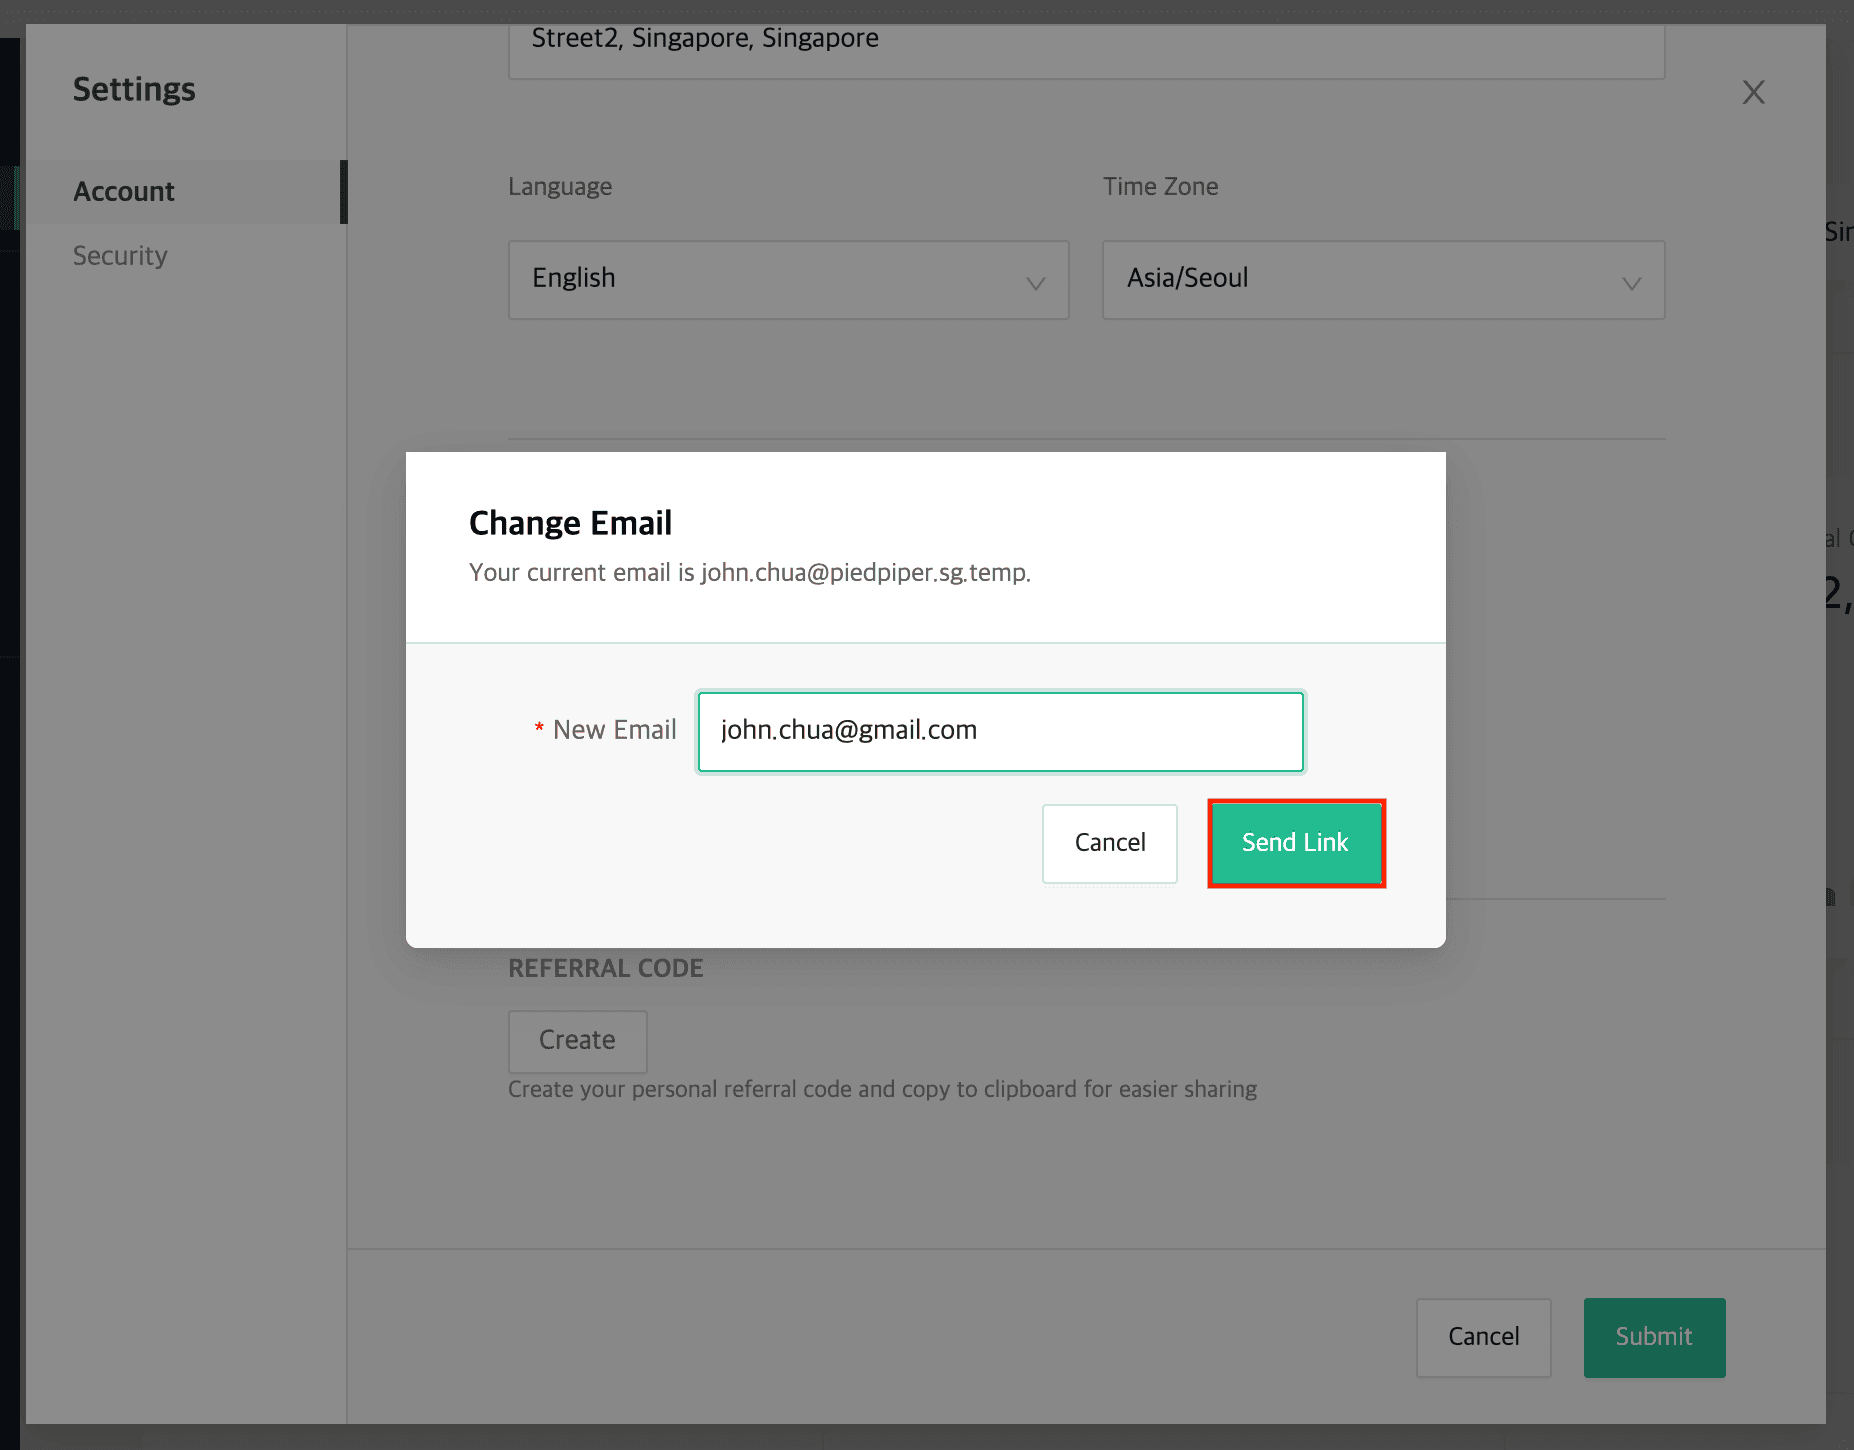Click the Change Email dialog heading
1854x1450 pixels.
click(570, 523)
